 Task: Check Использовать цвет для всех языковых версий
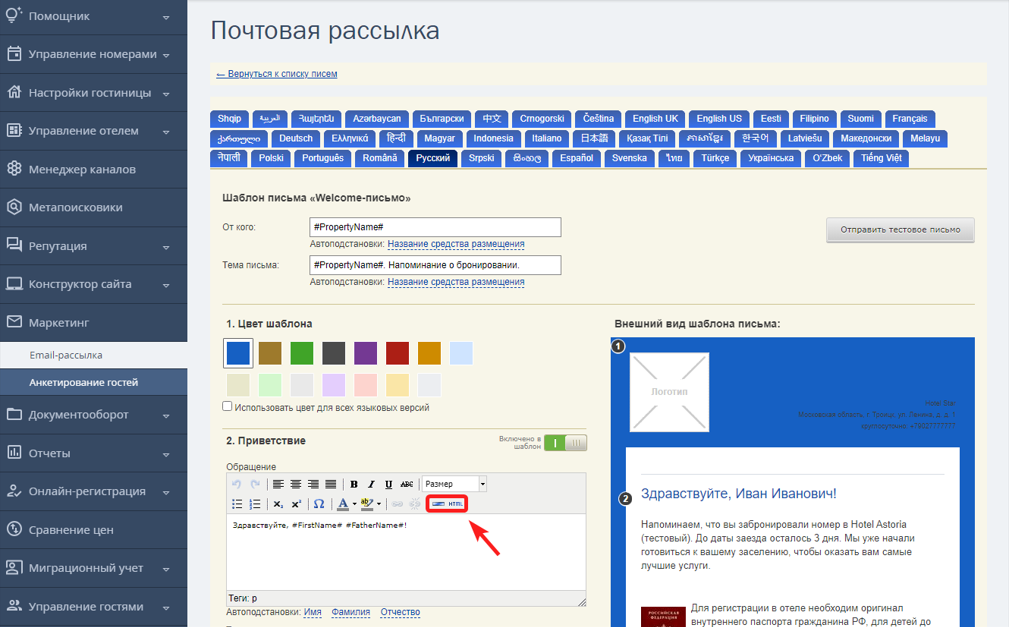click(227, 406)
